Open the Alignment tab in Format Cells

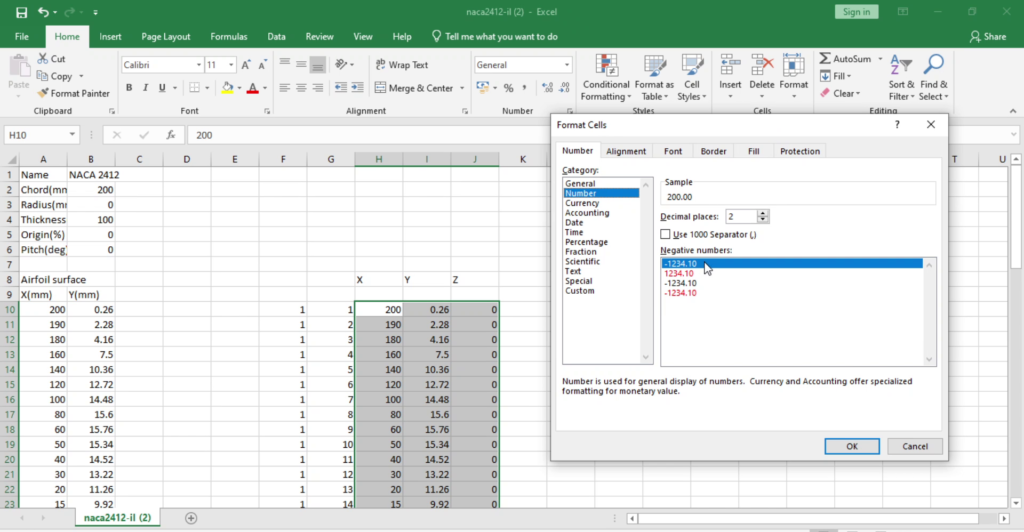coord(626,151)
